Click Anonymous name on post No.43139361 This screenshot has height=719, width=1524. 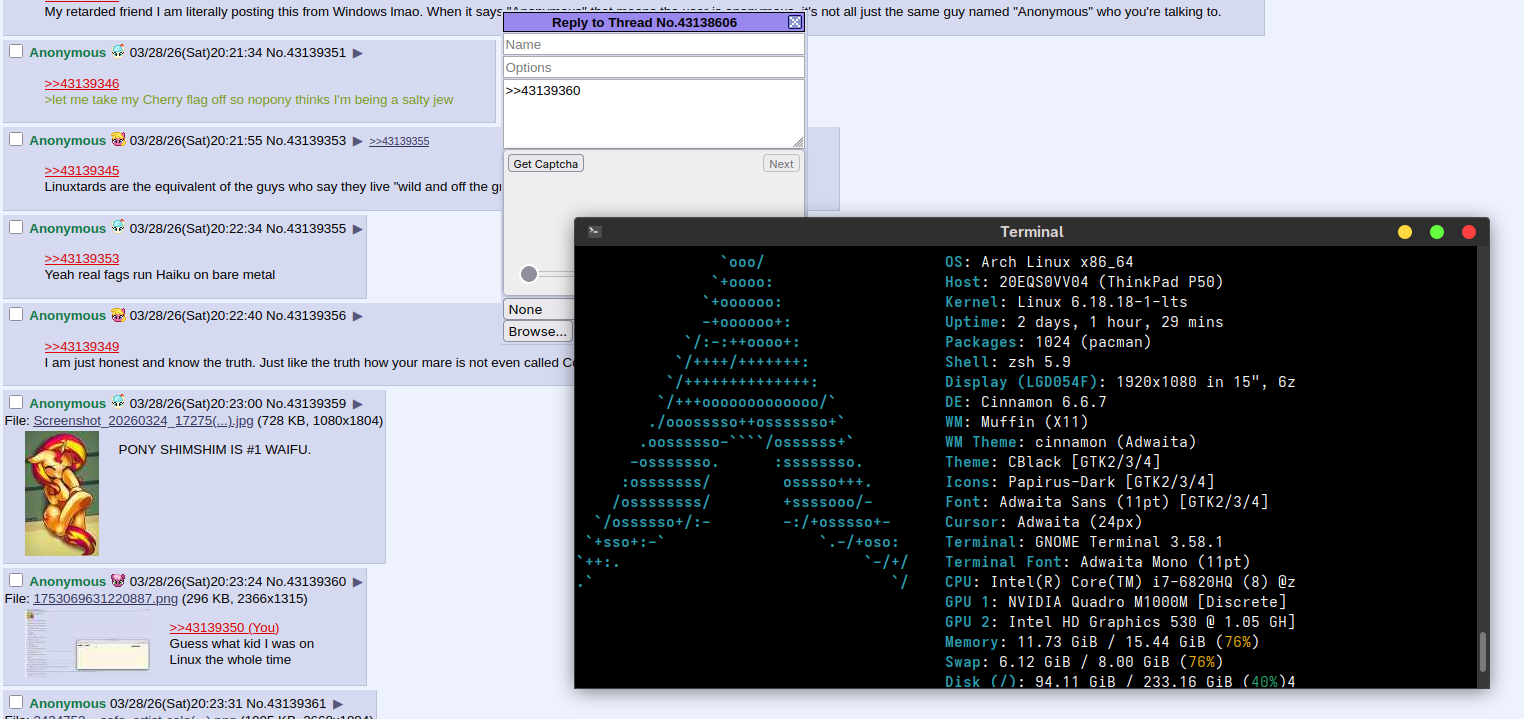[x=67, y=704]
